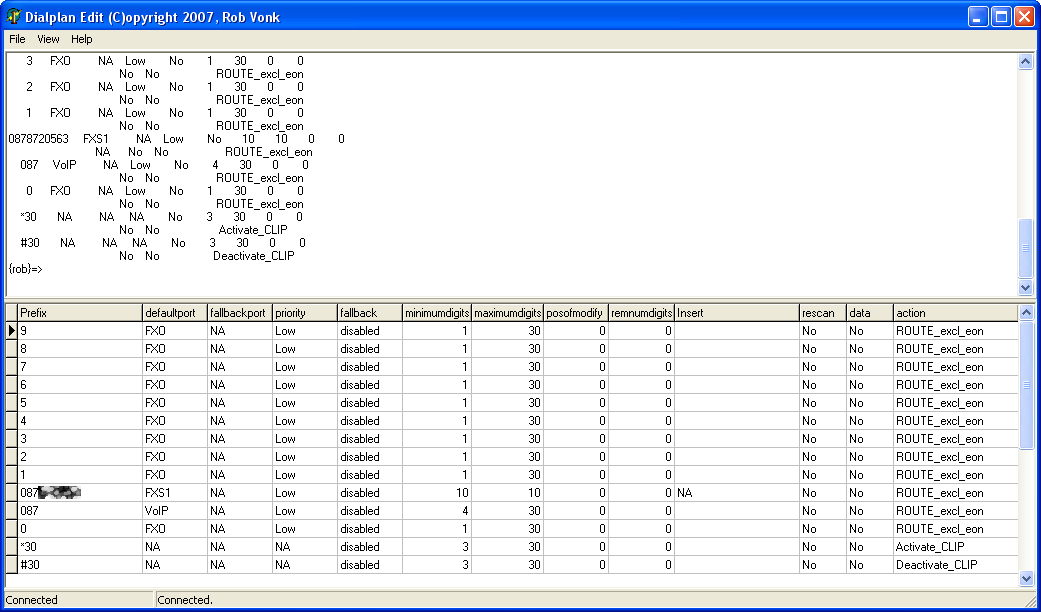Select the prefix cell '9'
The image size is (1041, 612).
click(80, 331)
